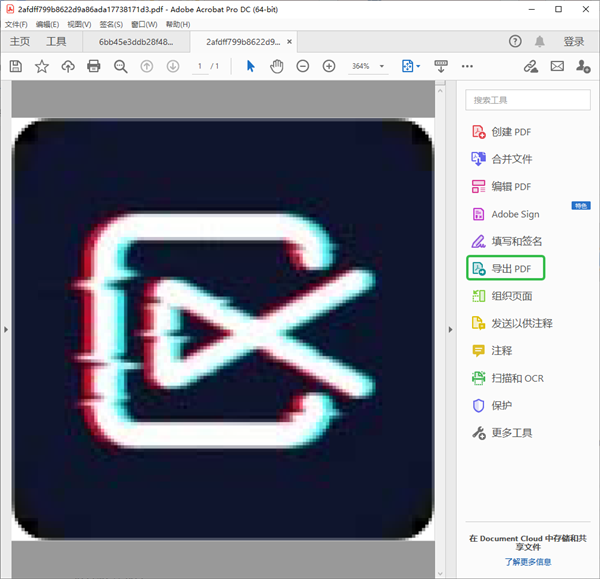This screenshot has height=579, width=600.
Task: Click the share with others icon
Action: 583,66
